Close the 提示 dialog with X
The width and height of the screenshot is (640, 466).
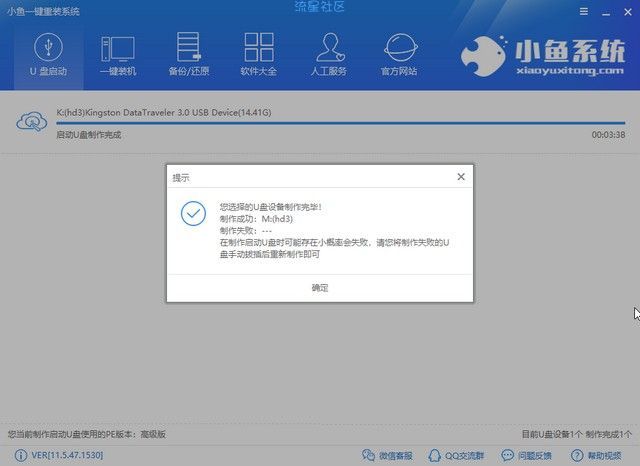point(461,177)
